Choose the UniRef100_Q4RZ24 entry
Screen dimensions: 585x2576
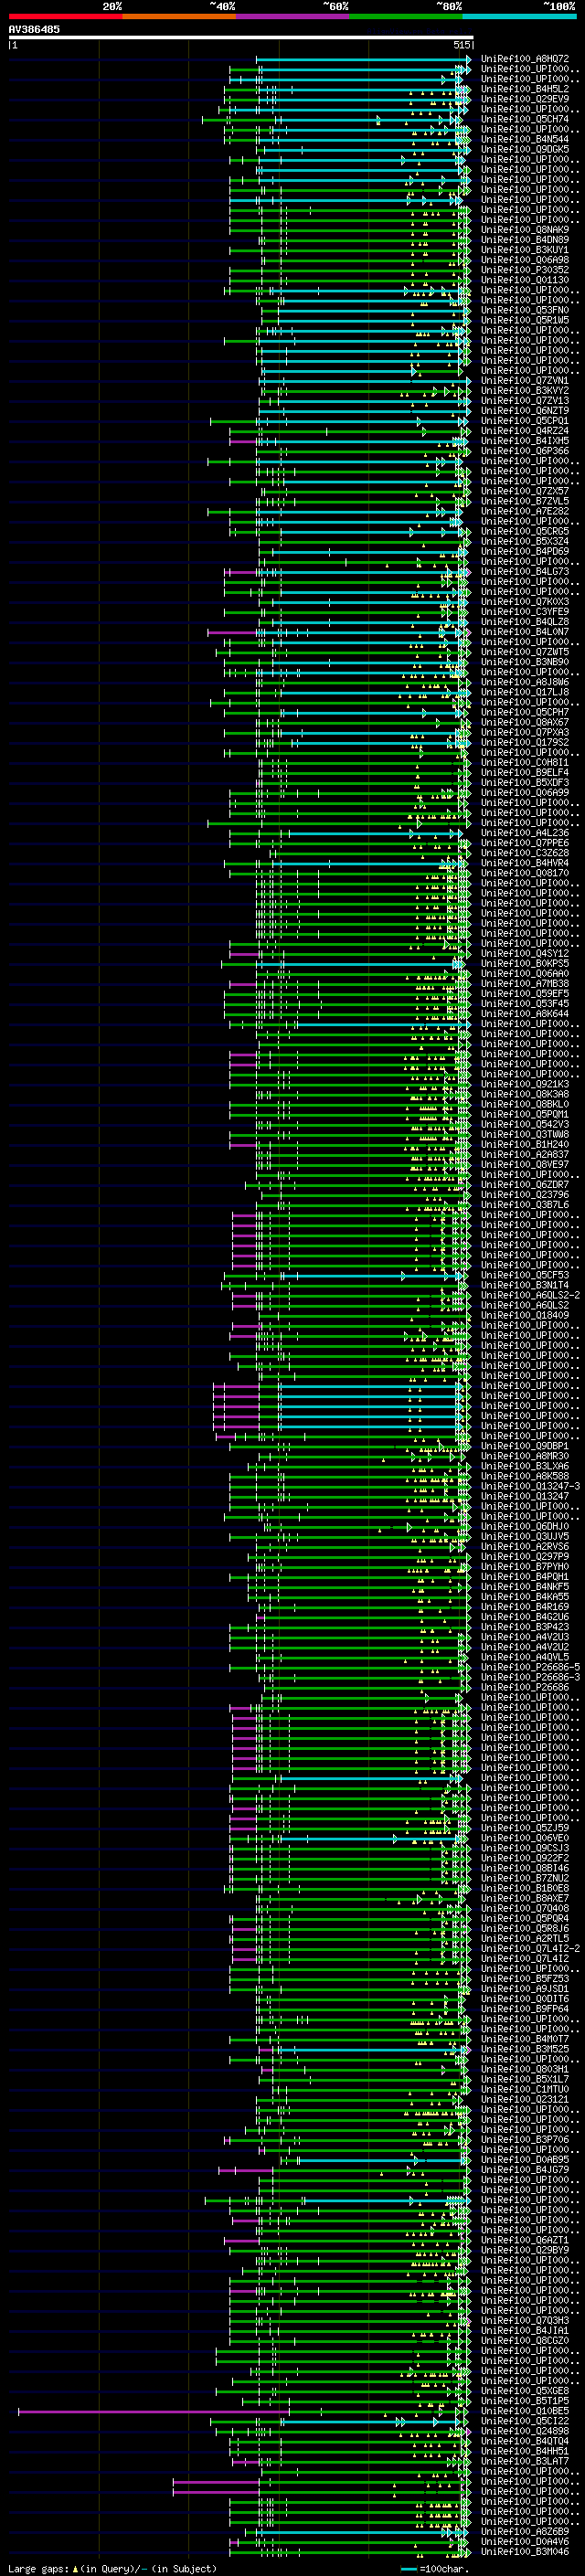[525, 430]
